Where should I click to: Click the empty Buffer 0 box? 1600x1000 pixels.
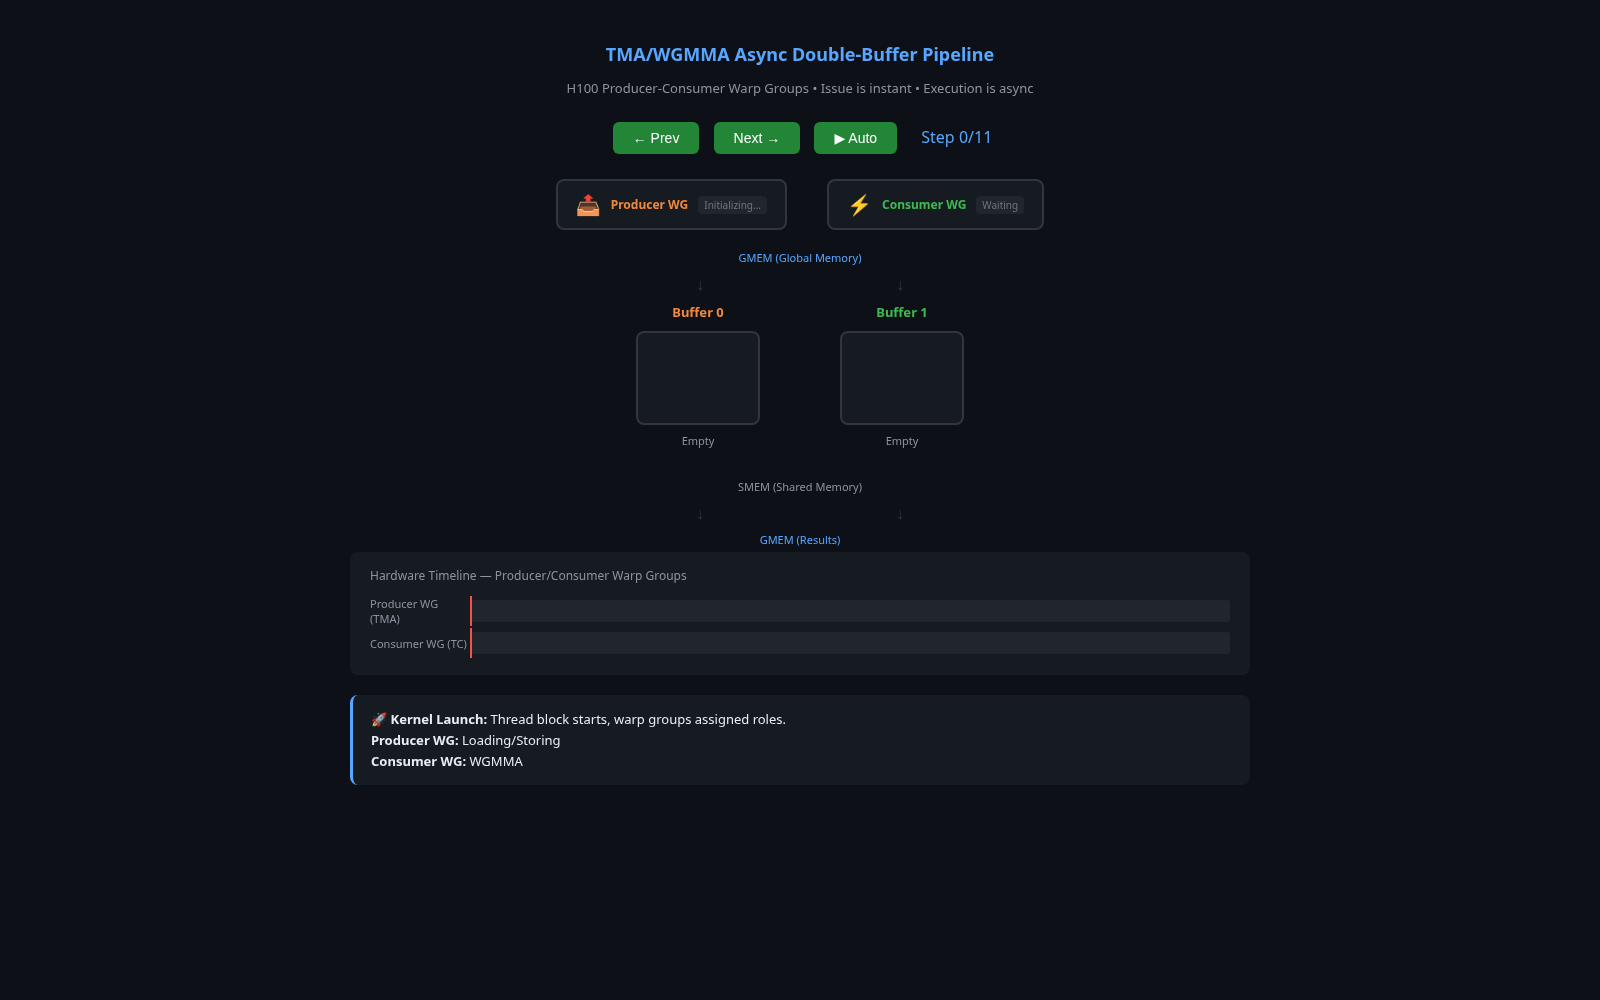(697, 378)
